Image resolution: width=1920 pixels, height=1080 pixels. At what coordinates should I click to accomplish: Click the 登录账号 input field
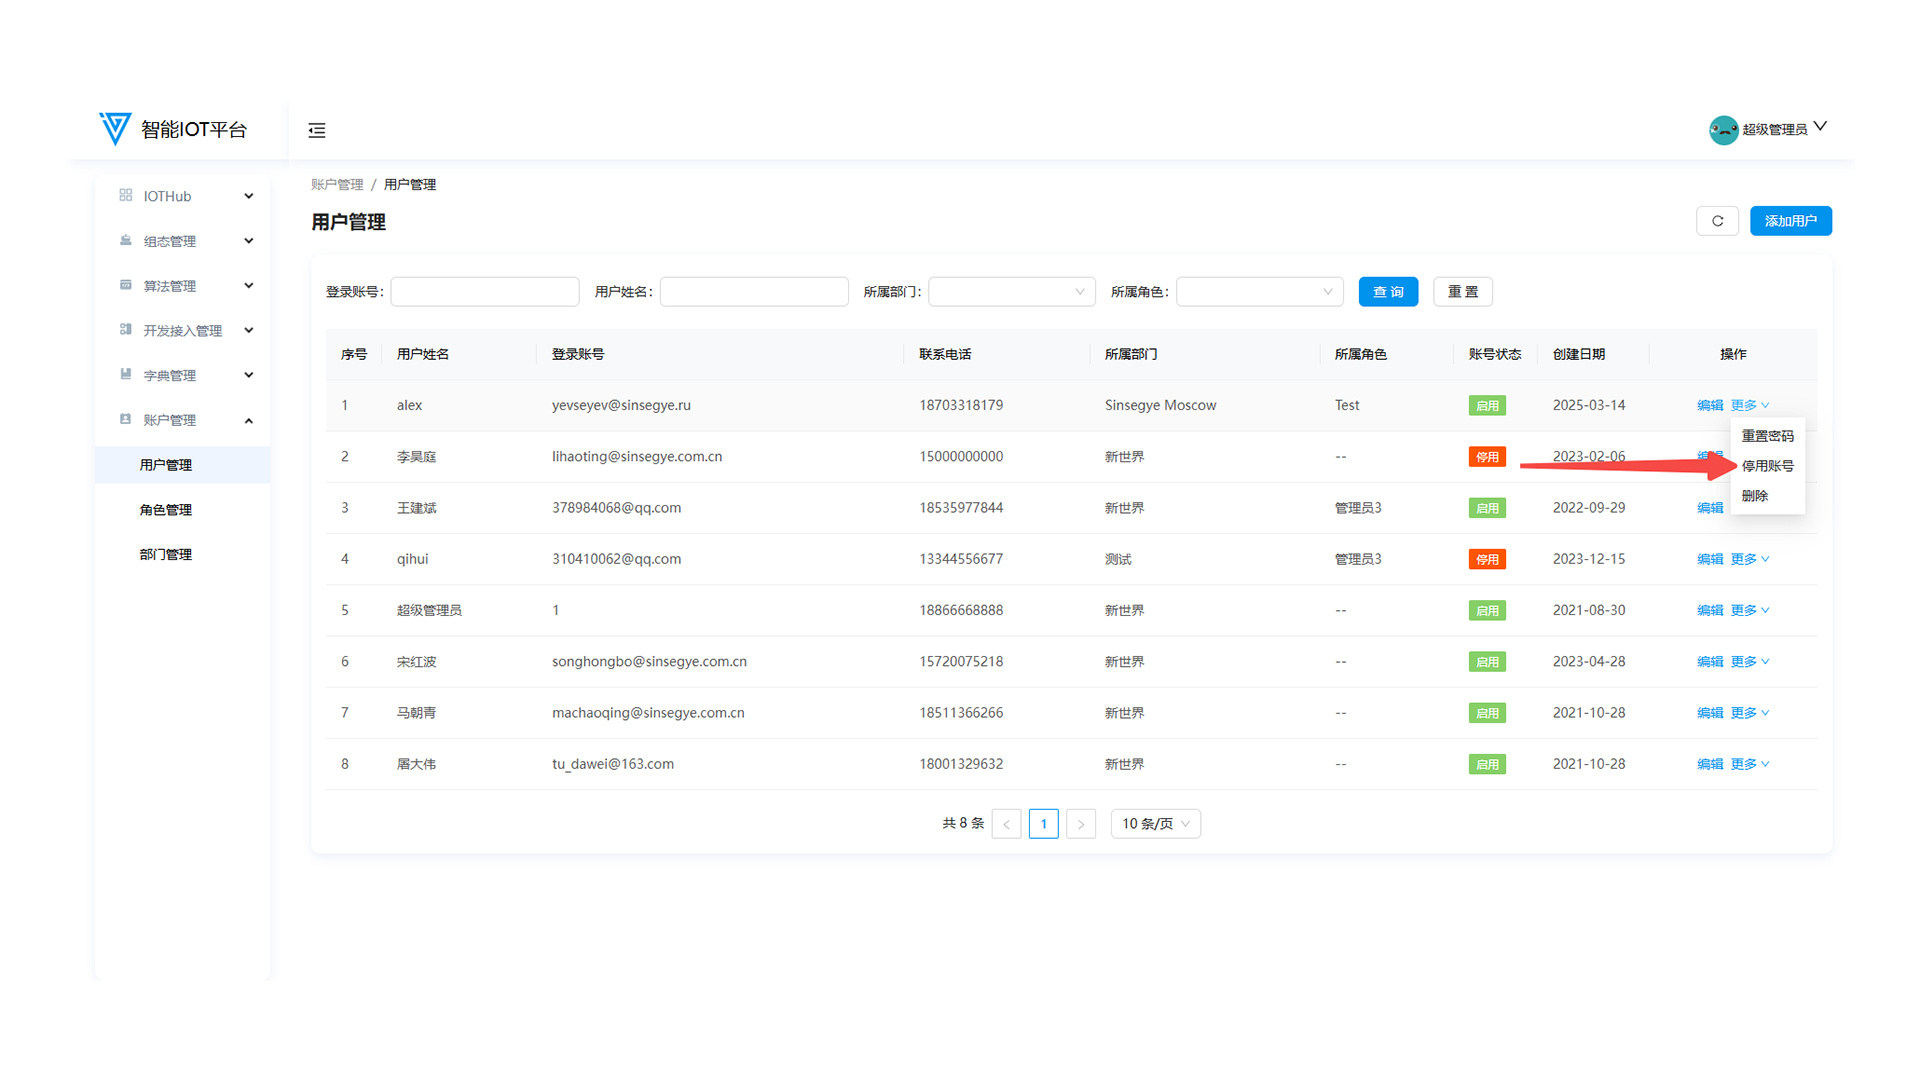[485, 292]
